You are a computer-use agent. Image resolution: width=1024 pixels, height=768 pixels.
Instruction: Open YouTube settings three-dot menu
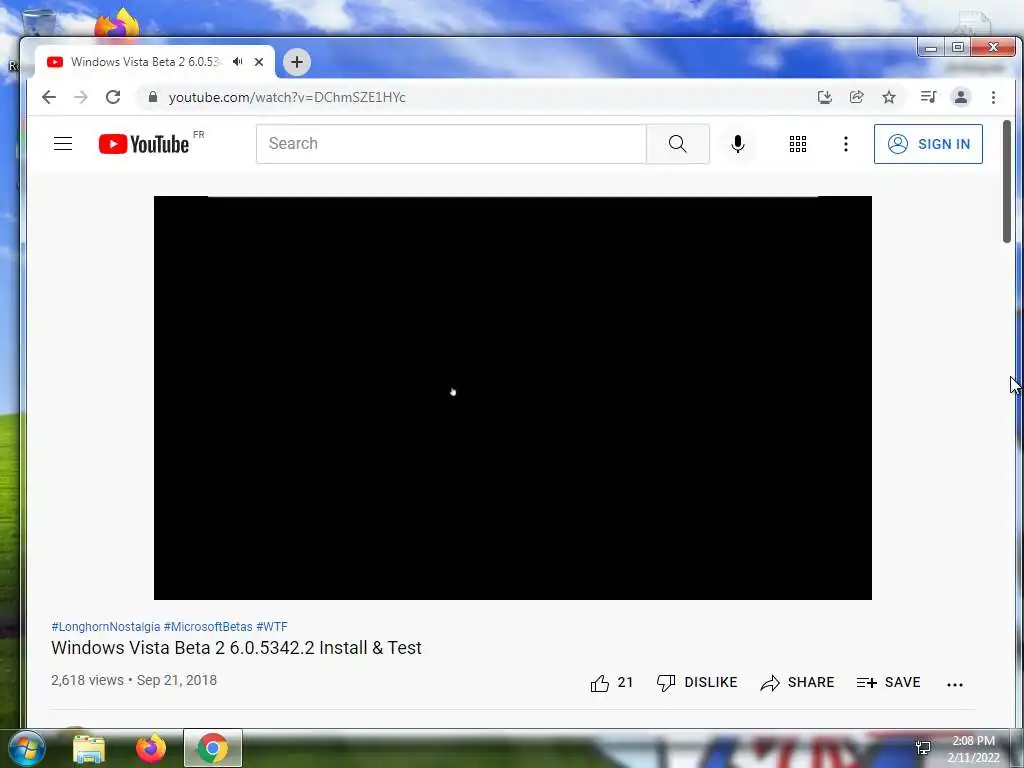click(846, 144)
